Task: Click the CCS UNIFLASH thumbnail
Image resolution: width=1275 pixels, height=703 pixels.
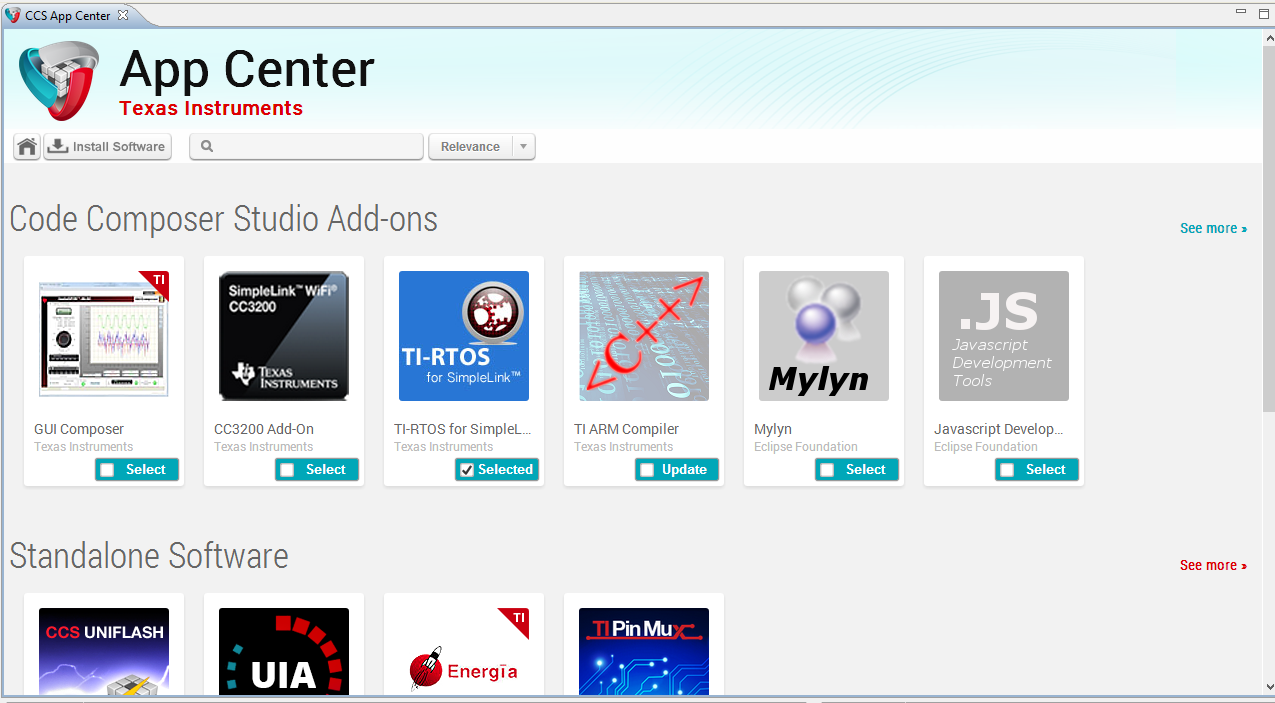Action: coord(103,655)
